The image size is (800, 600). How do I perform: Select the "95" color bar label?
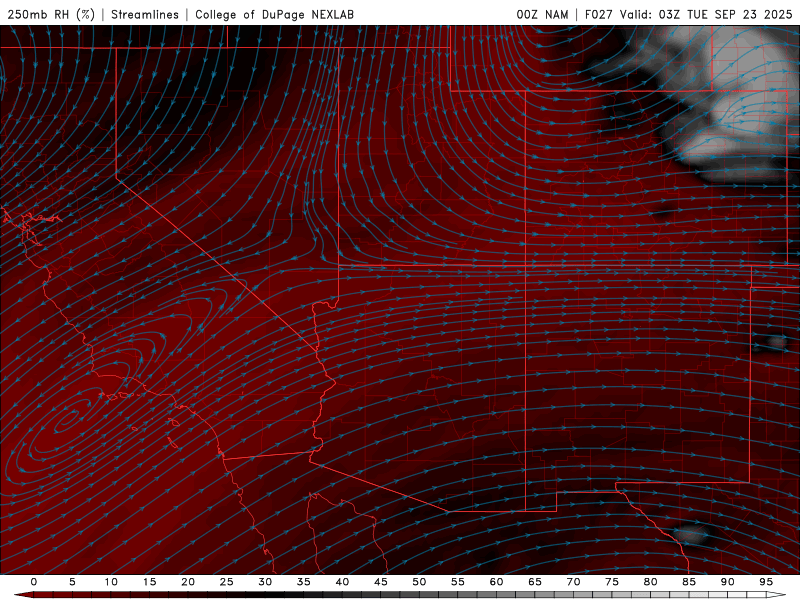766,582
